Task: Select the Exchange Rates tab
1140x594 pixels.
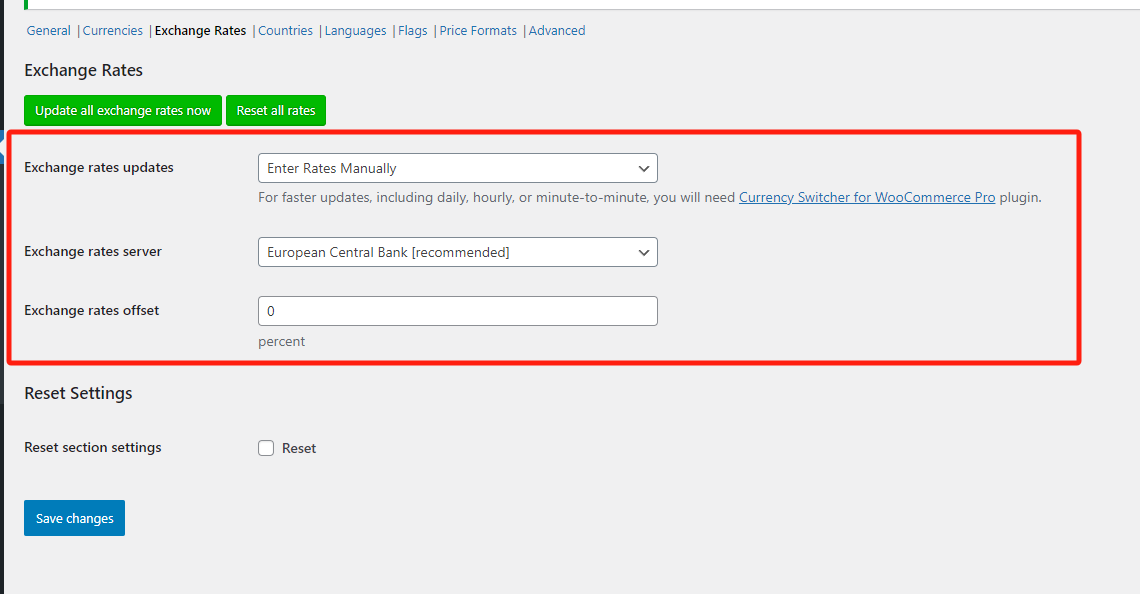Action: (x=200, y=31)
